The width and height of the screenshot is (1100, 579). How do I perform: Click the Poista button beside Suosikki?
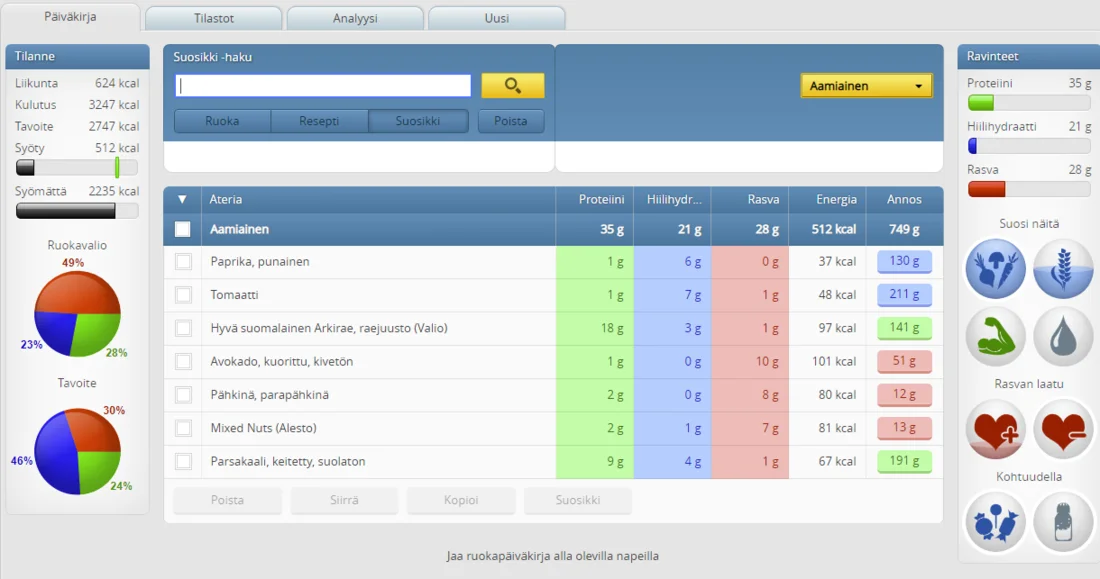point(511,121)
